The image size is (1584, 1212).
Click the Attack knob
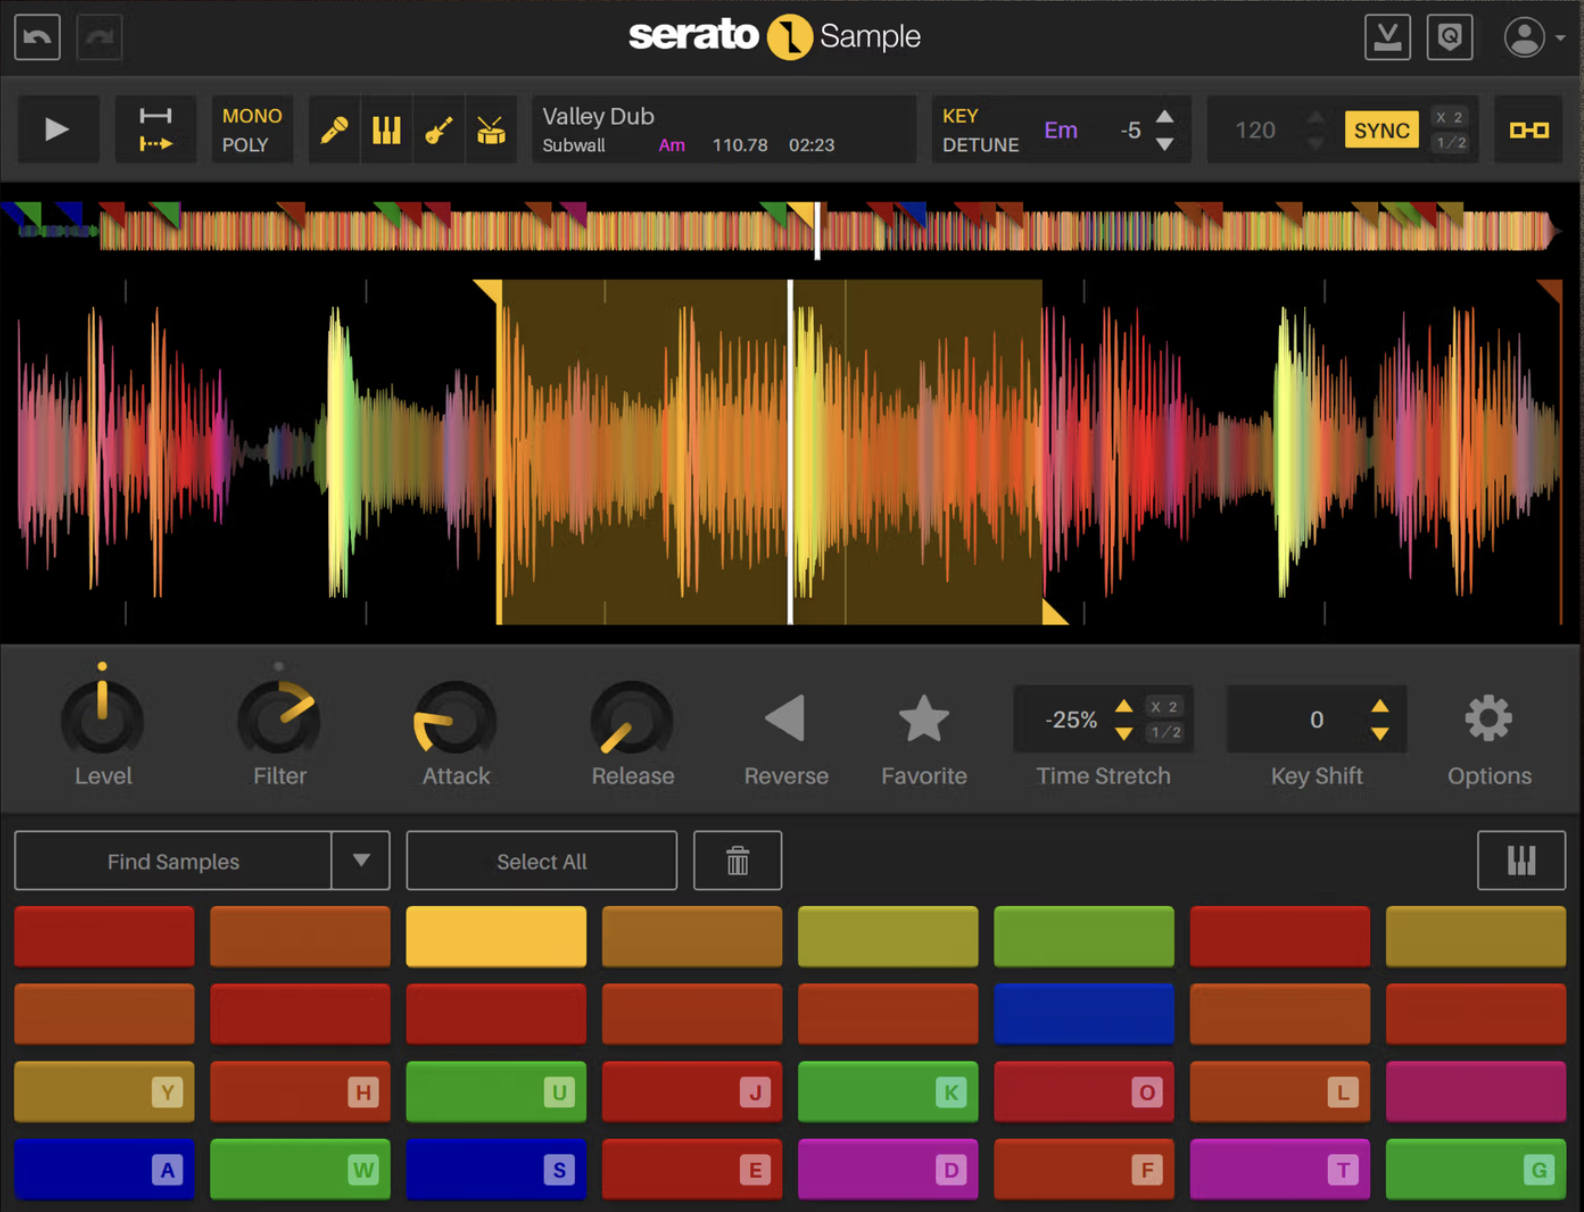[x=455, y=720]
